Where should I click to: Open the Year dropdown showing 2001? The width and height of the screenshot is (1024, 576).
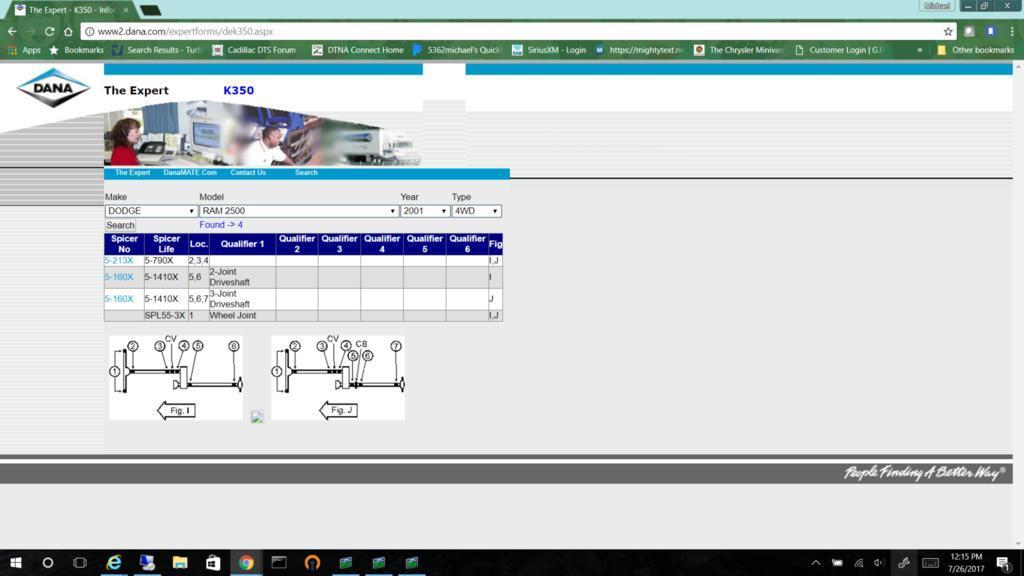[425, 211]
